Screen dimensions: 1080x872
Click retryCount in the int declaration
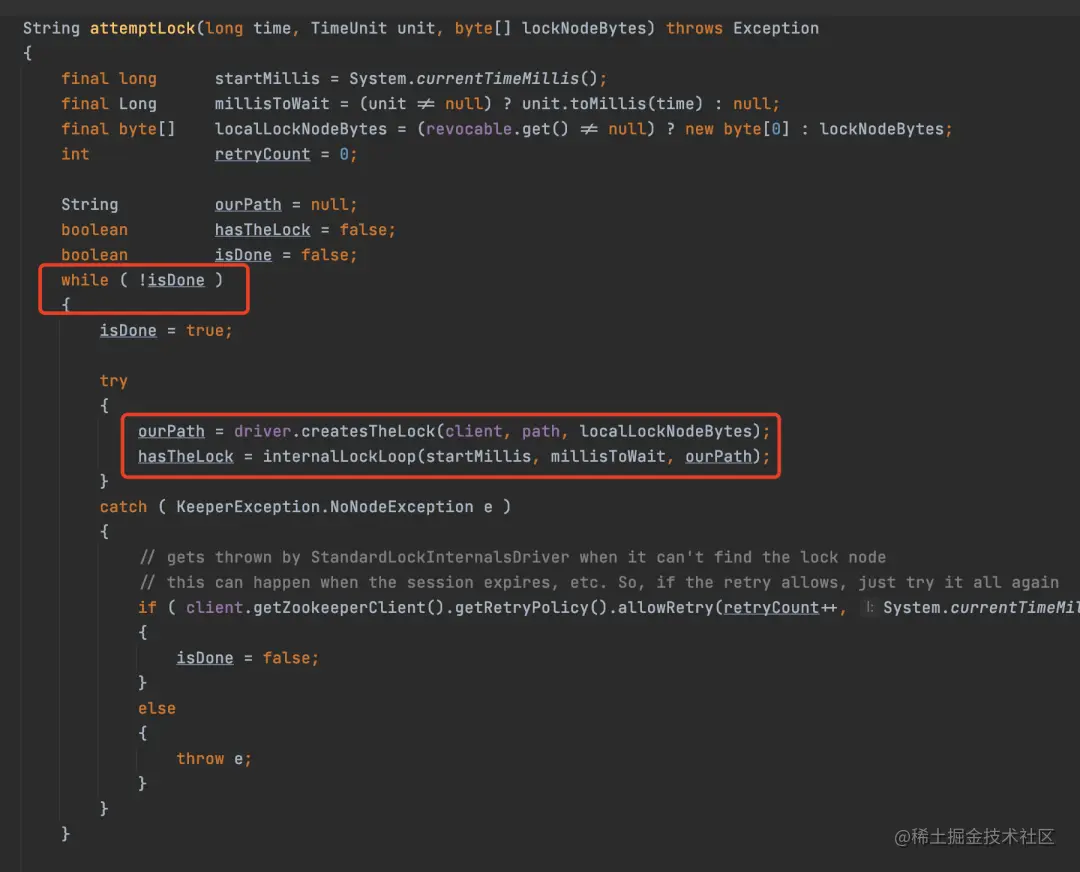click(262, 154)
